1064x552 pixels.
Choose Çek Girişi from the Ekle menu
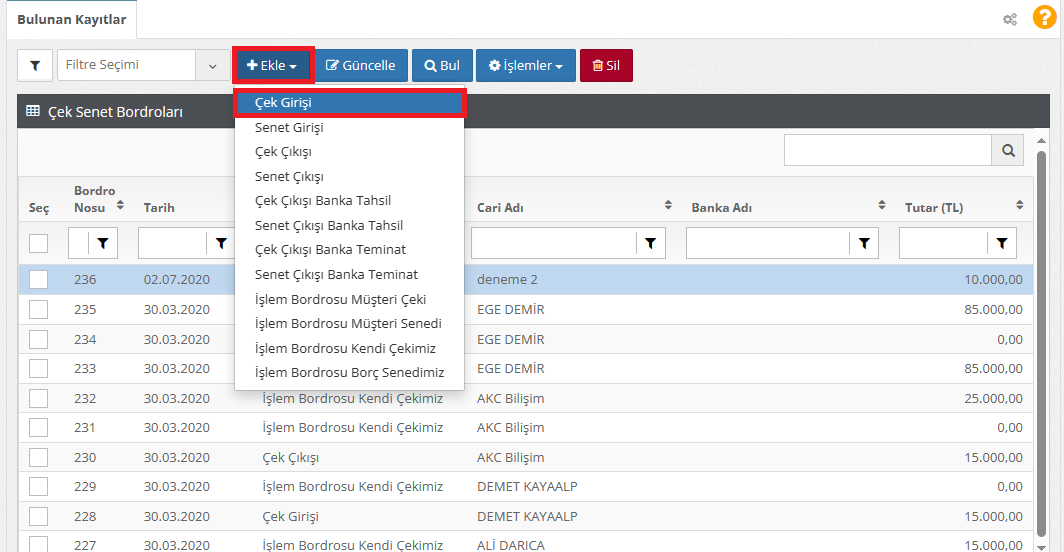tap(349, 103)
